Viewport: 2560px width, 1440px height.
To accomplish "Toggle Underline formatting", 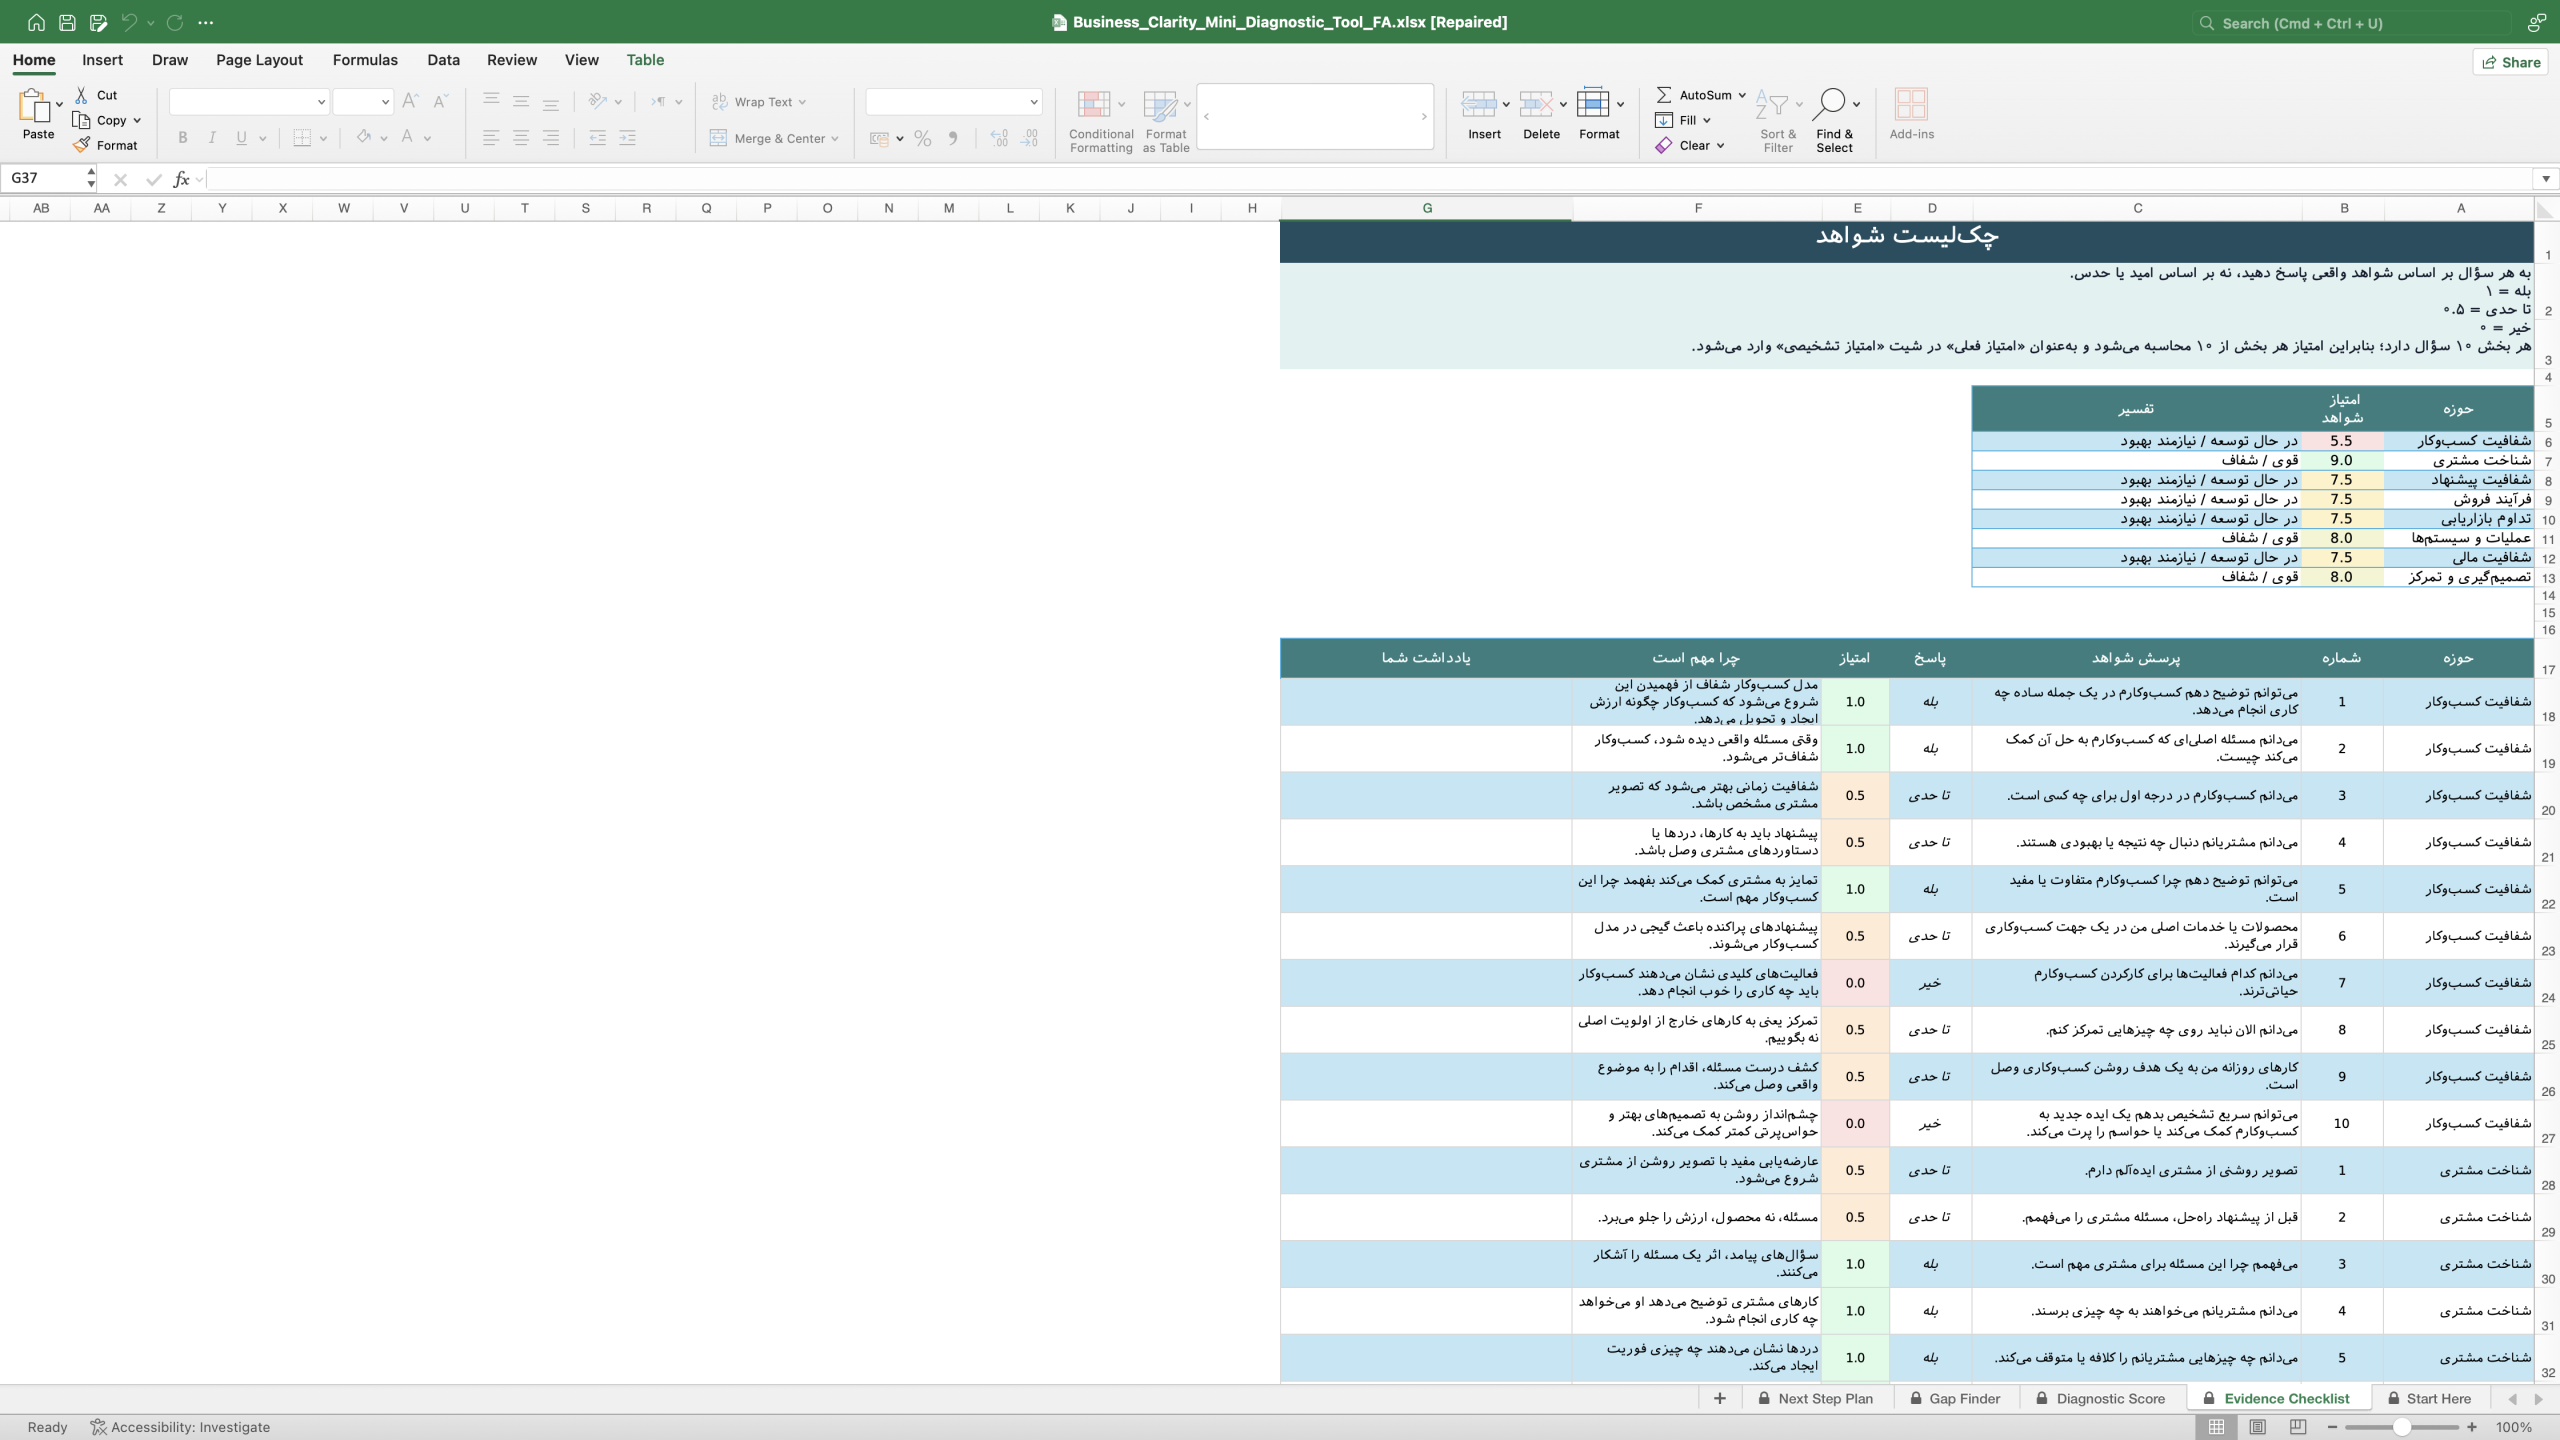I will pos(241,138).
